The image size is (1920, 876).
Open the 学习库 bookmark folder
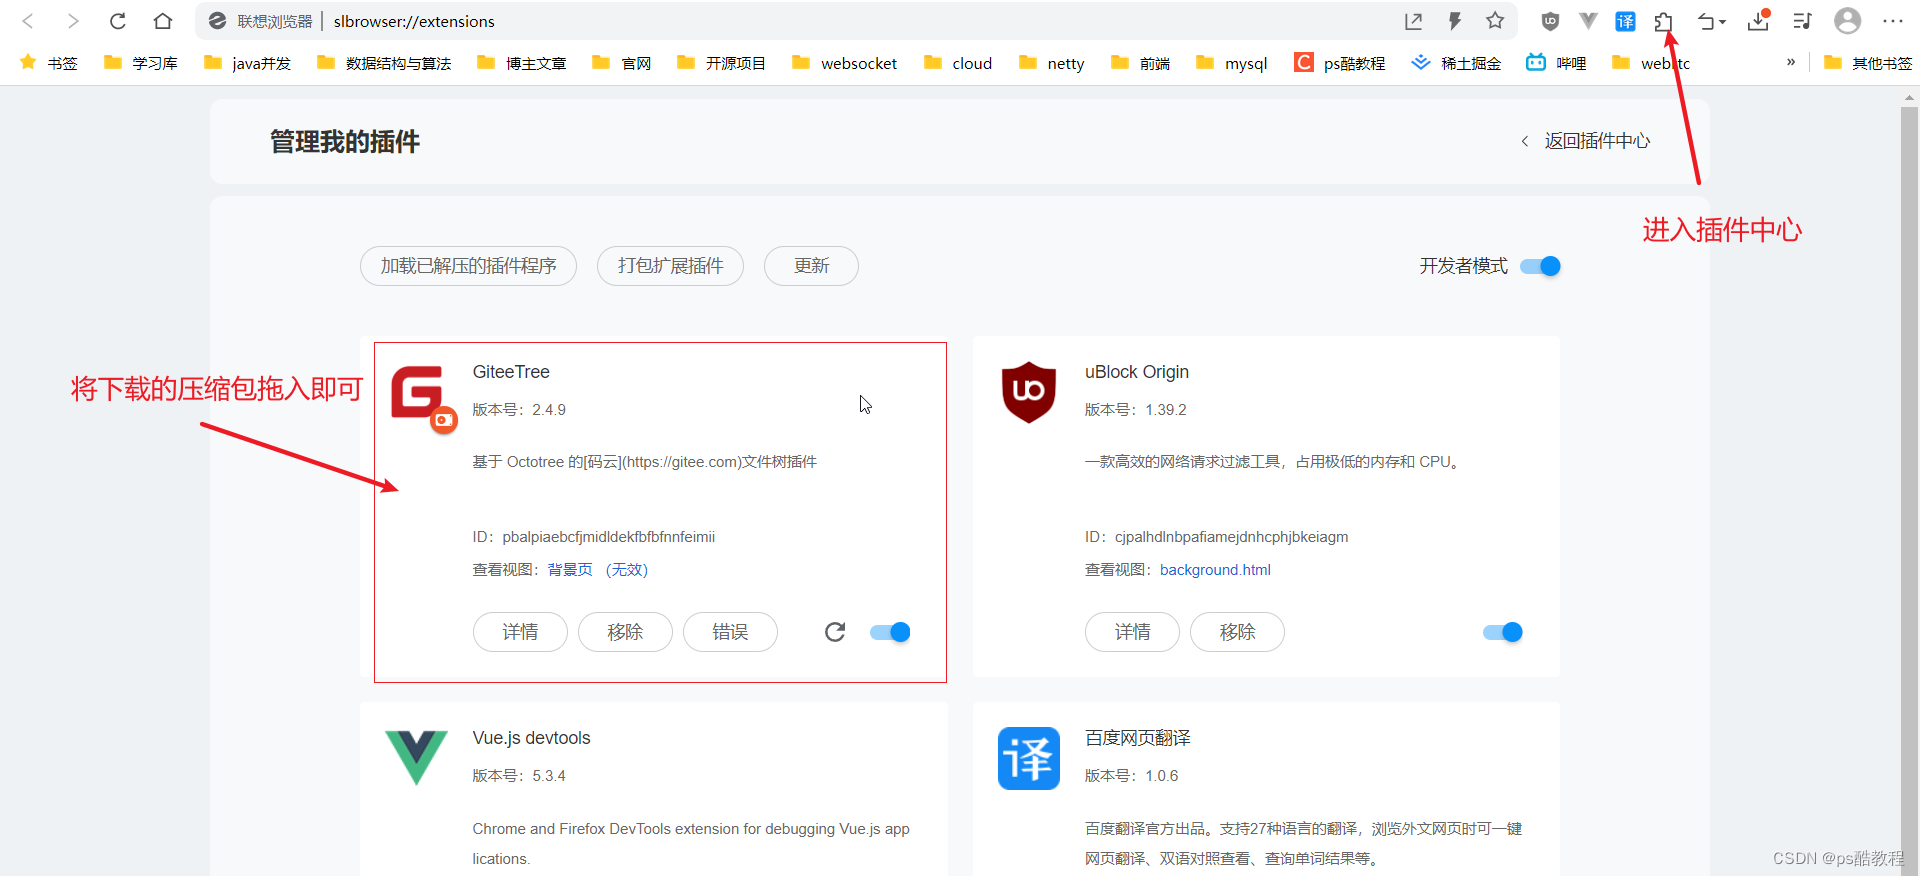point(141,63)
